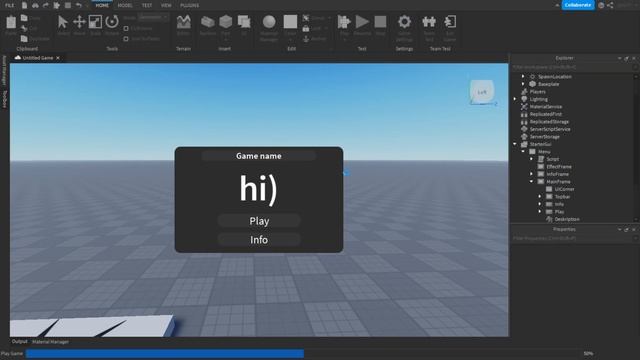Click the Game name title bar

pos(259,156)
